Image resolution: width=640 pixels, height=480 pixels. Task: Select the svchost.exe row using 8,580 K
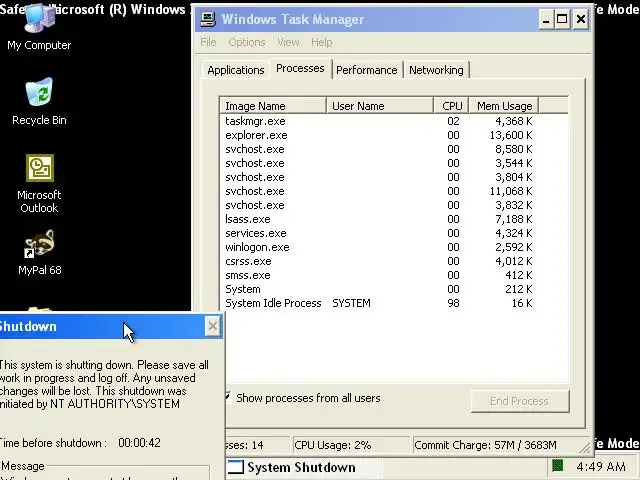pos(379,149)
